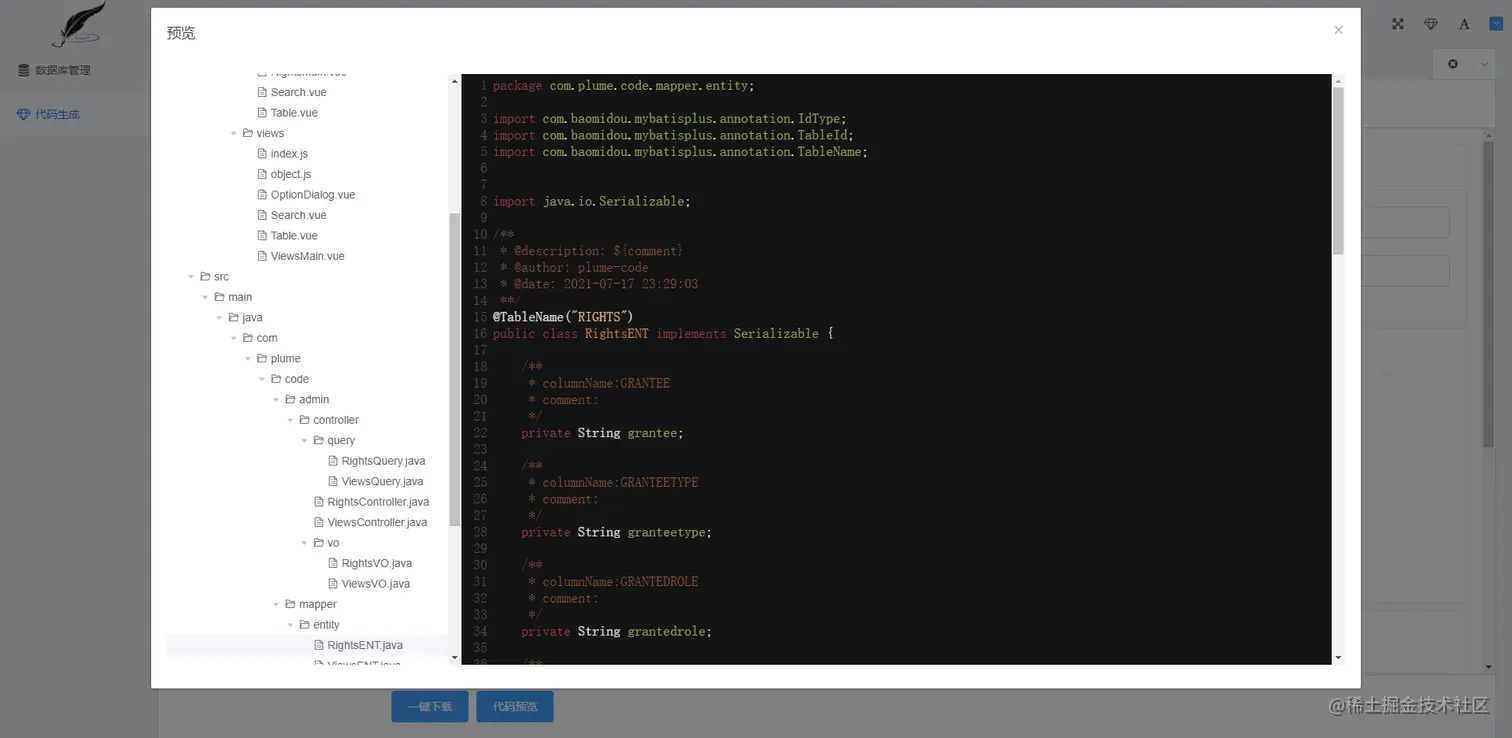Click the 代码预览 button
Image resolution: width=1512 pixels, height=738 pixels.
click(515, 706)
